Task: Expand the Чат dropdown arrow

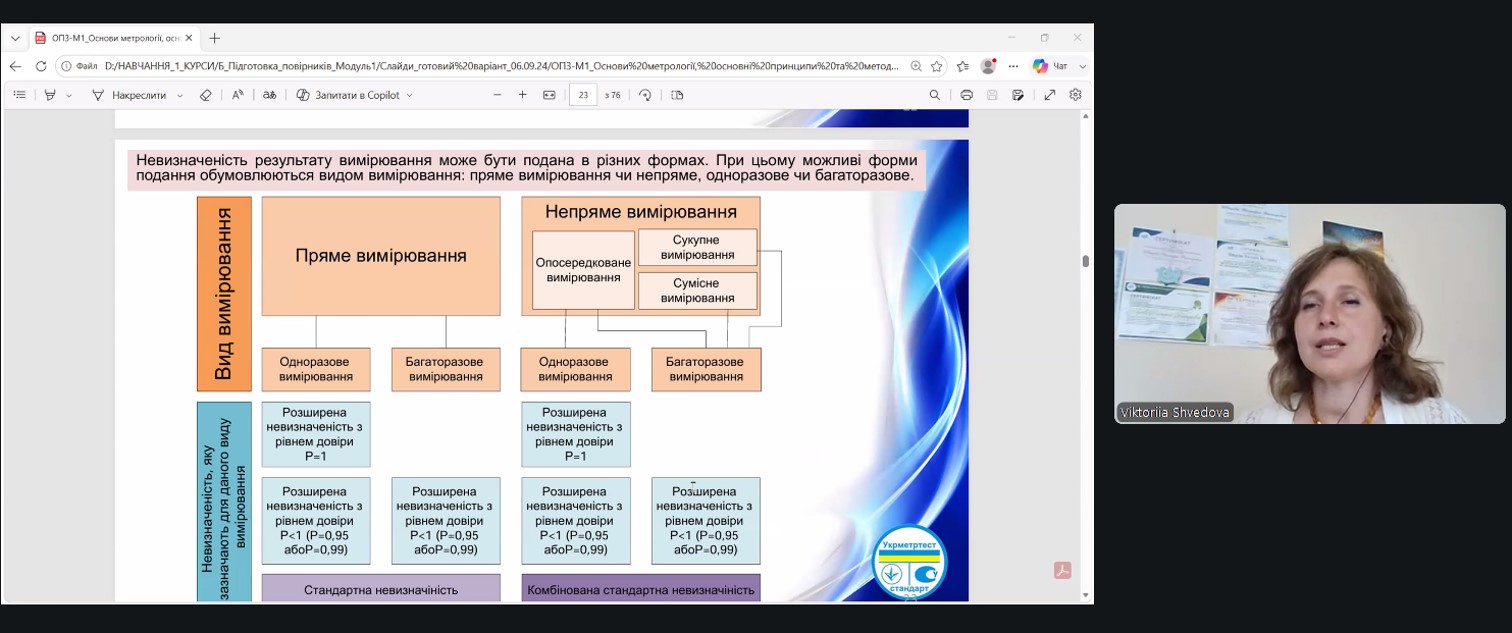Action: pos(1083,66)
